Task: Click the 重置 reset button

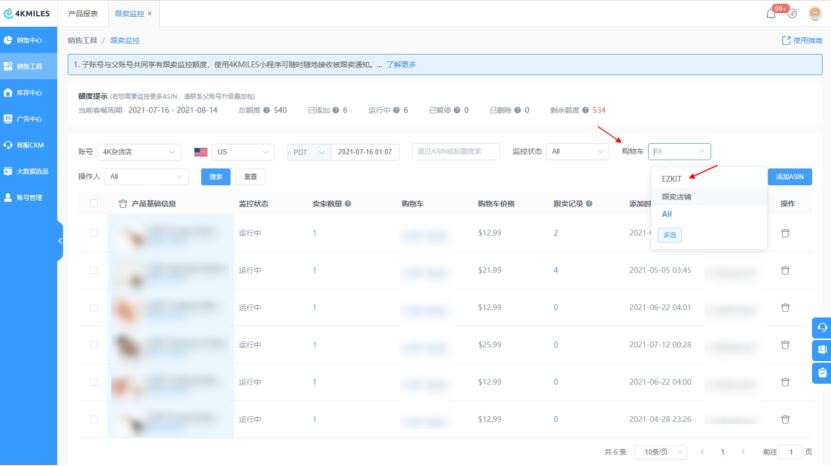Action: coord(250,177)
